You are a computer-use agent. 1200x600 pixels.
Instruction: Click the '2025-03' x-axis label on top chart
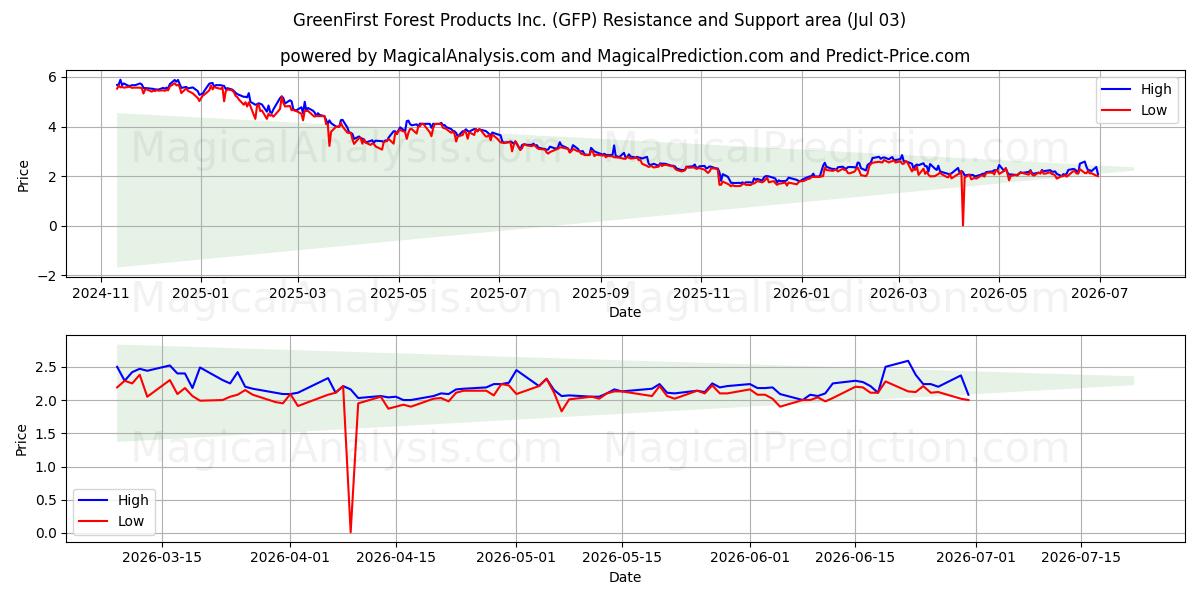tap(299, 294)
